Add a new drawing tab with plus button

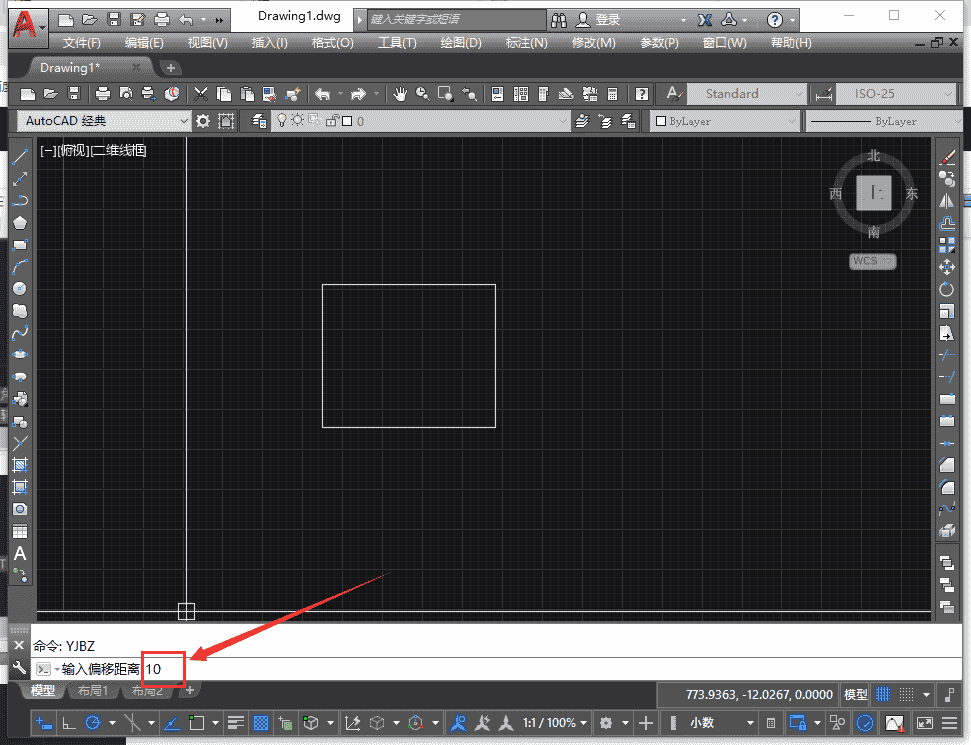tap(171, 68)
